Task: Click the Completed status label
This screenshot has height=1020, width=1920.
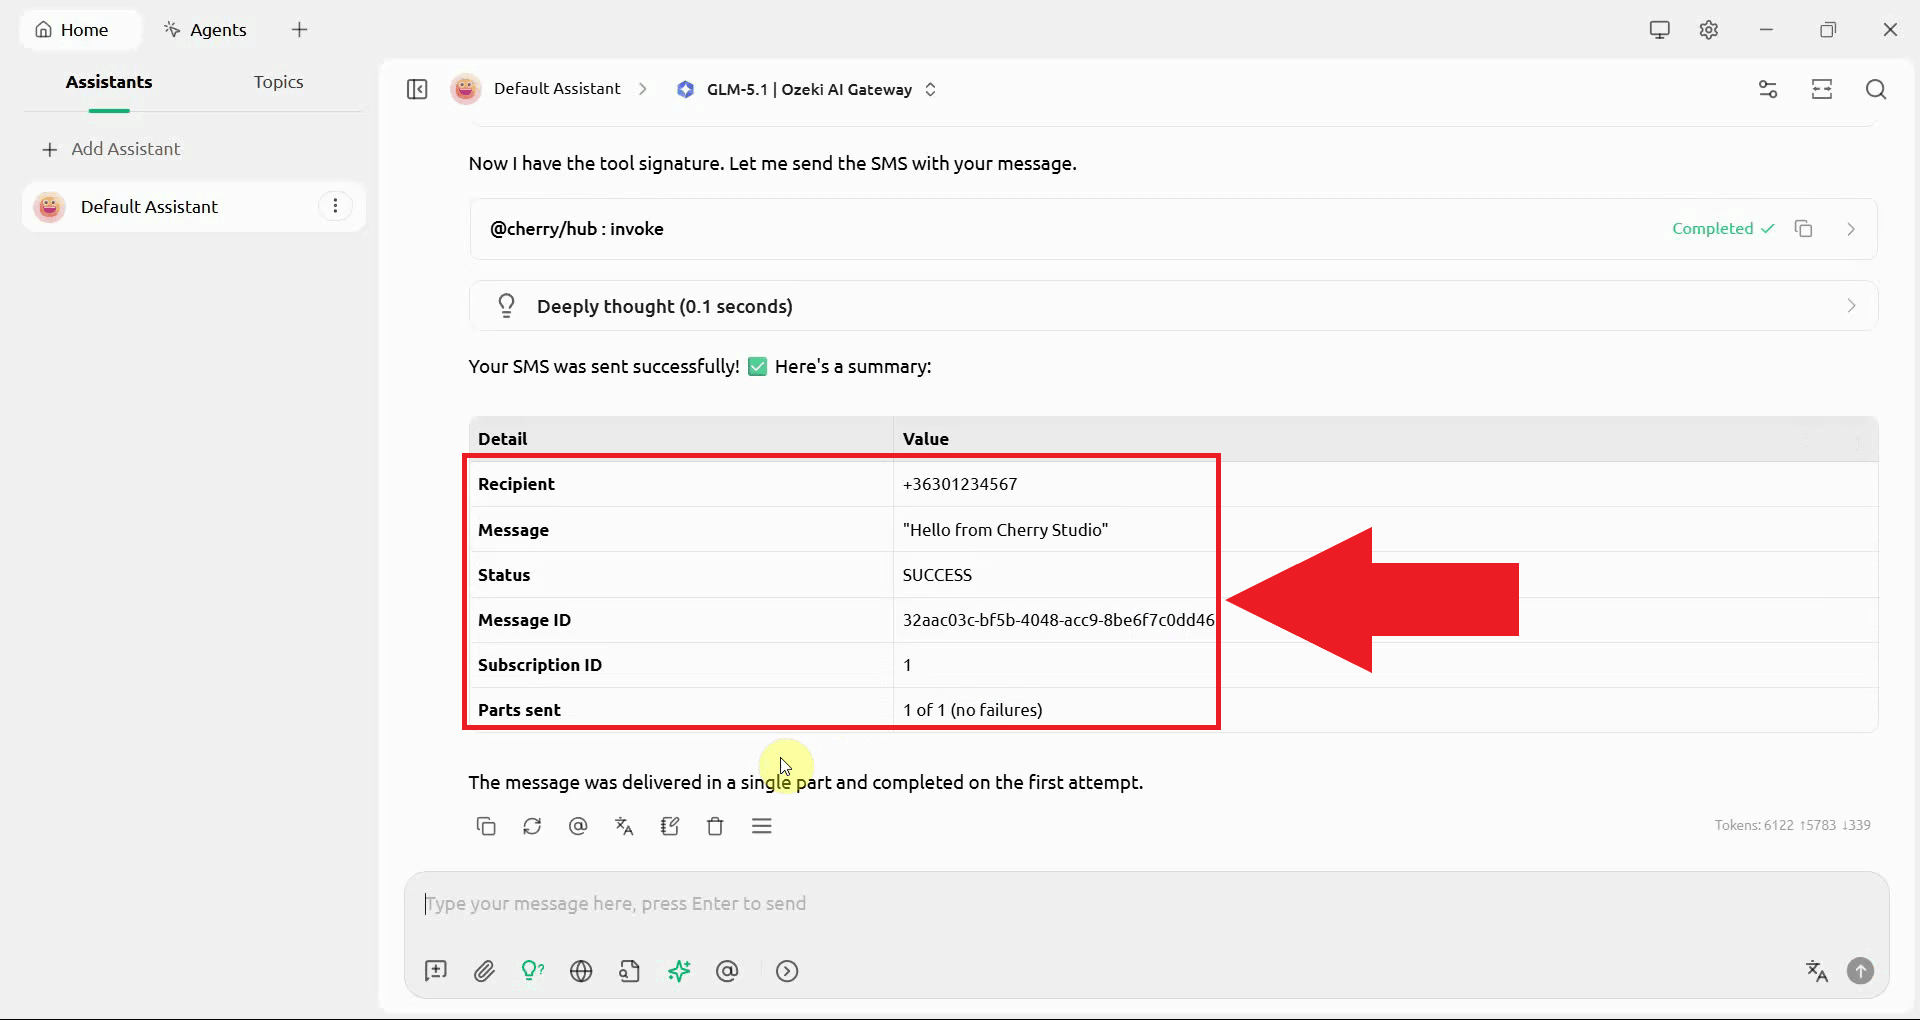Action: pyautogui.click(x=1723, y=228)
